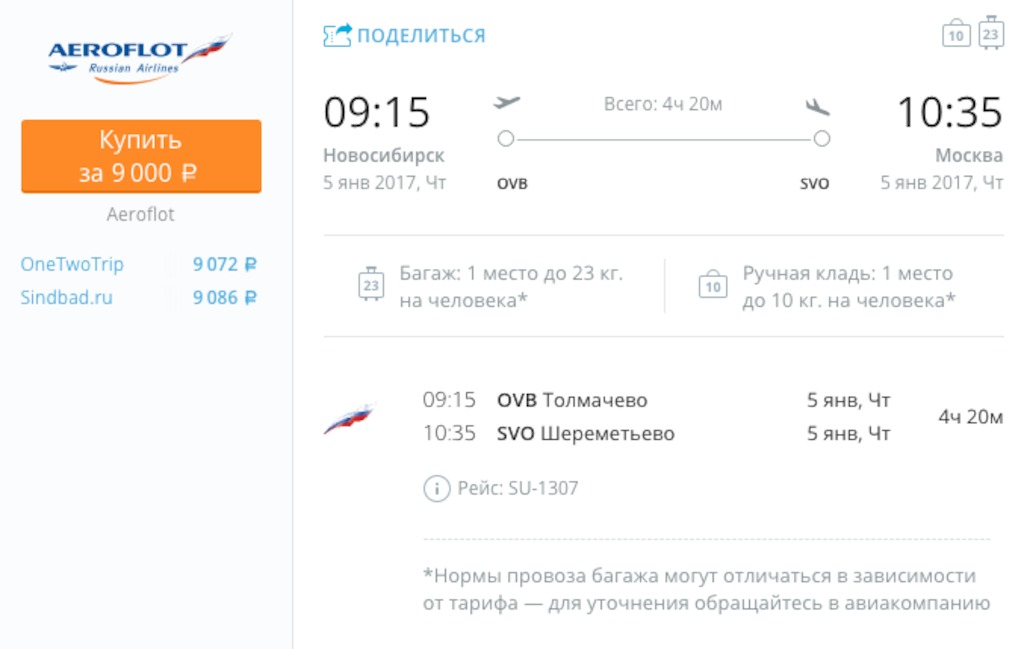Click the OVB origin point on route line

(x=505, y=138)
